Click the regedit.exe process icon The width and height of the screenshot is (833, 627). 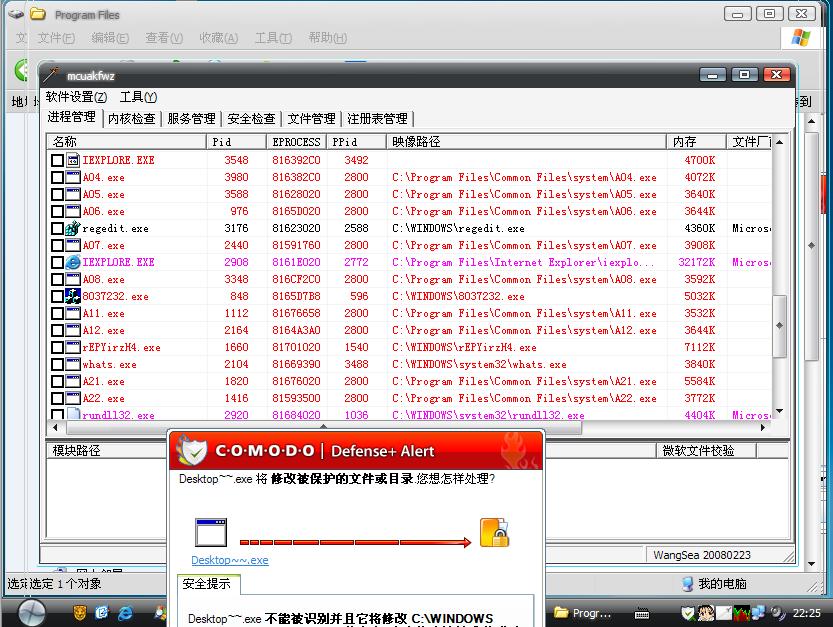click(73, 228)
